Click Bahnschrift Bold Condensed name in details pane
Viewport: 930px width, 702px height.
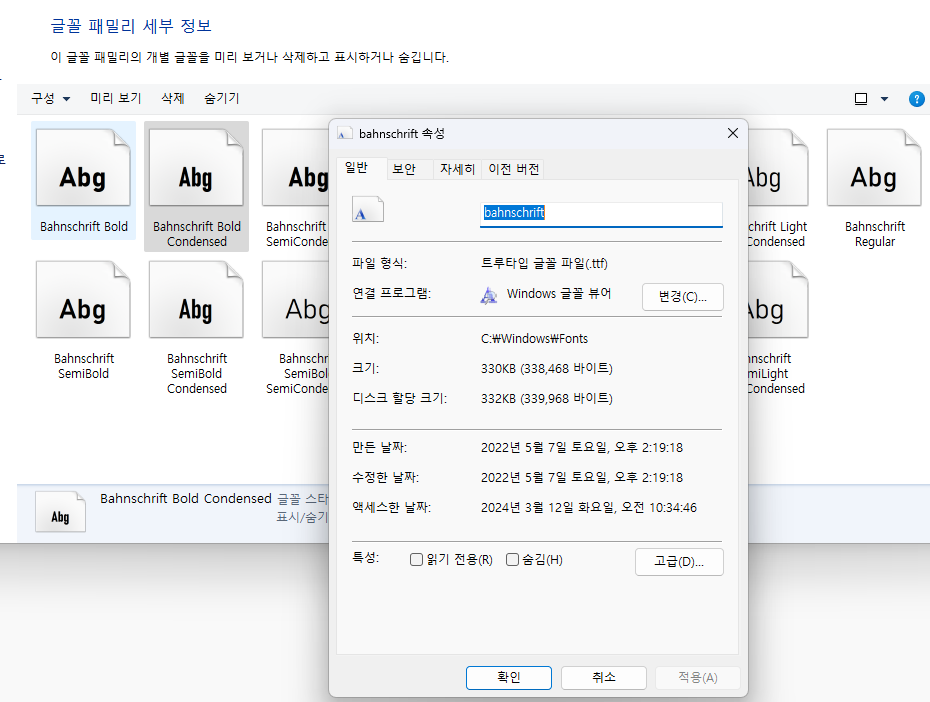pyautogui.click(x=186, y=499)
